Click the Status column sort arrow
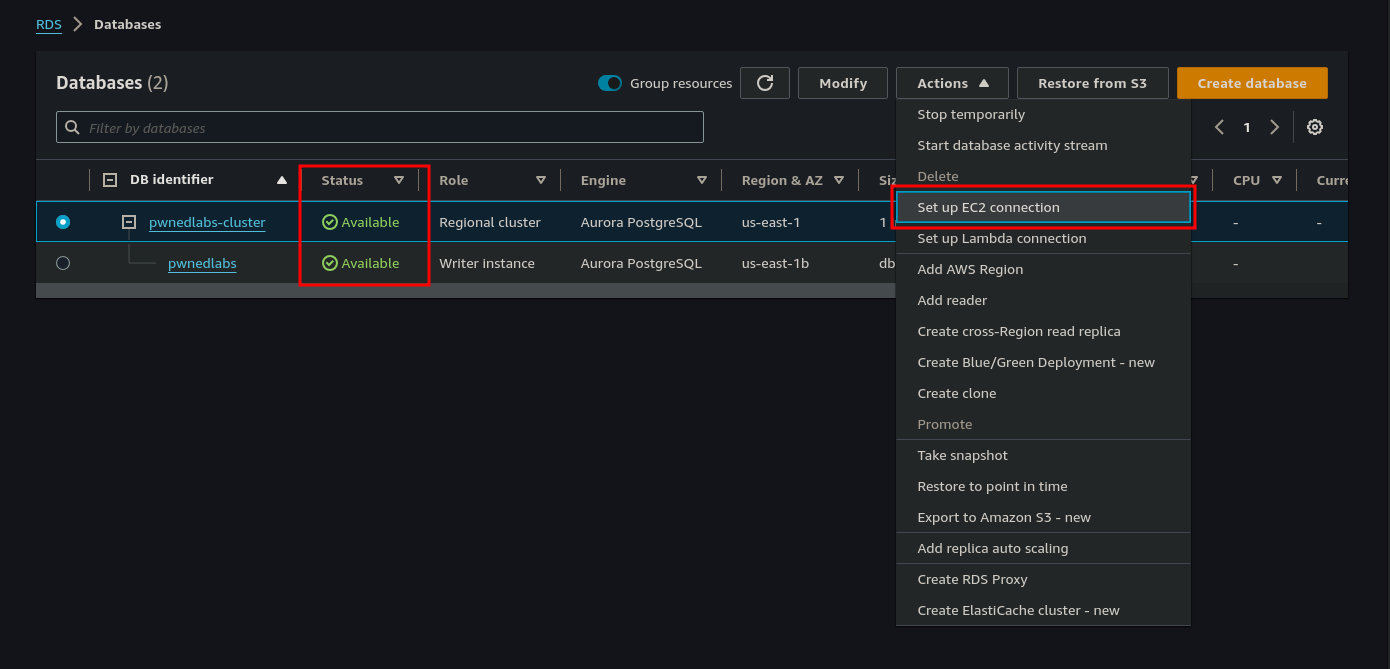The height and width of the screenshot is (669, 1390). pyautogui.click(x=399, y=181)
